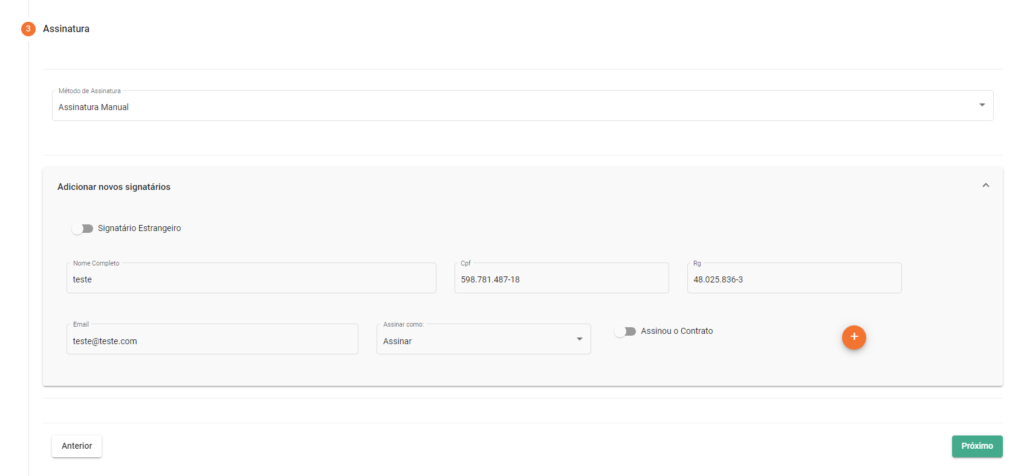Click the Nome Completo input field
This screenshot has width=1024, height=476.
pyautogui.click(x=250, y=279)
